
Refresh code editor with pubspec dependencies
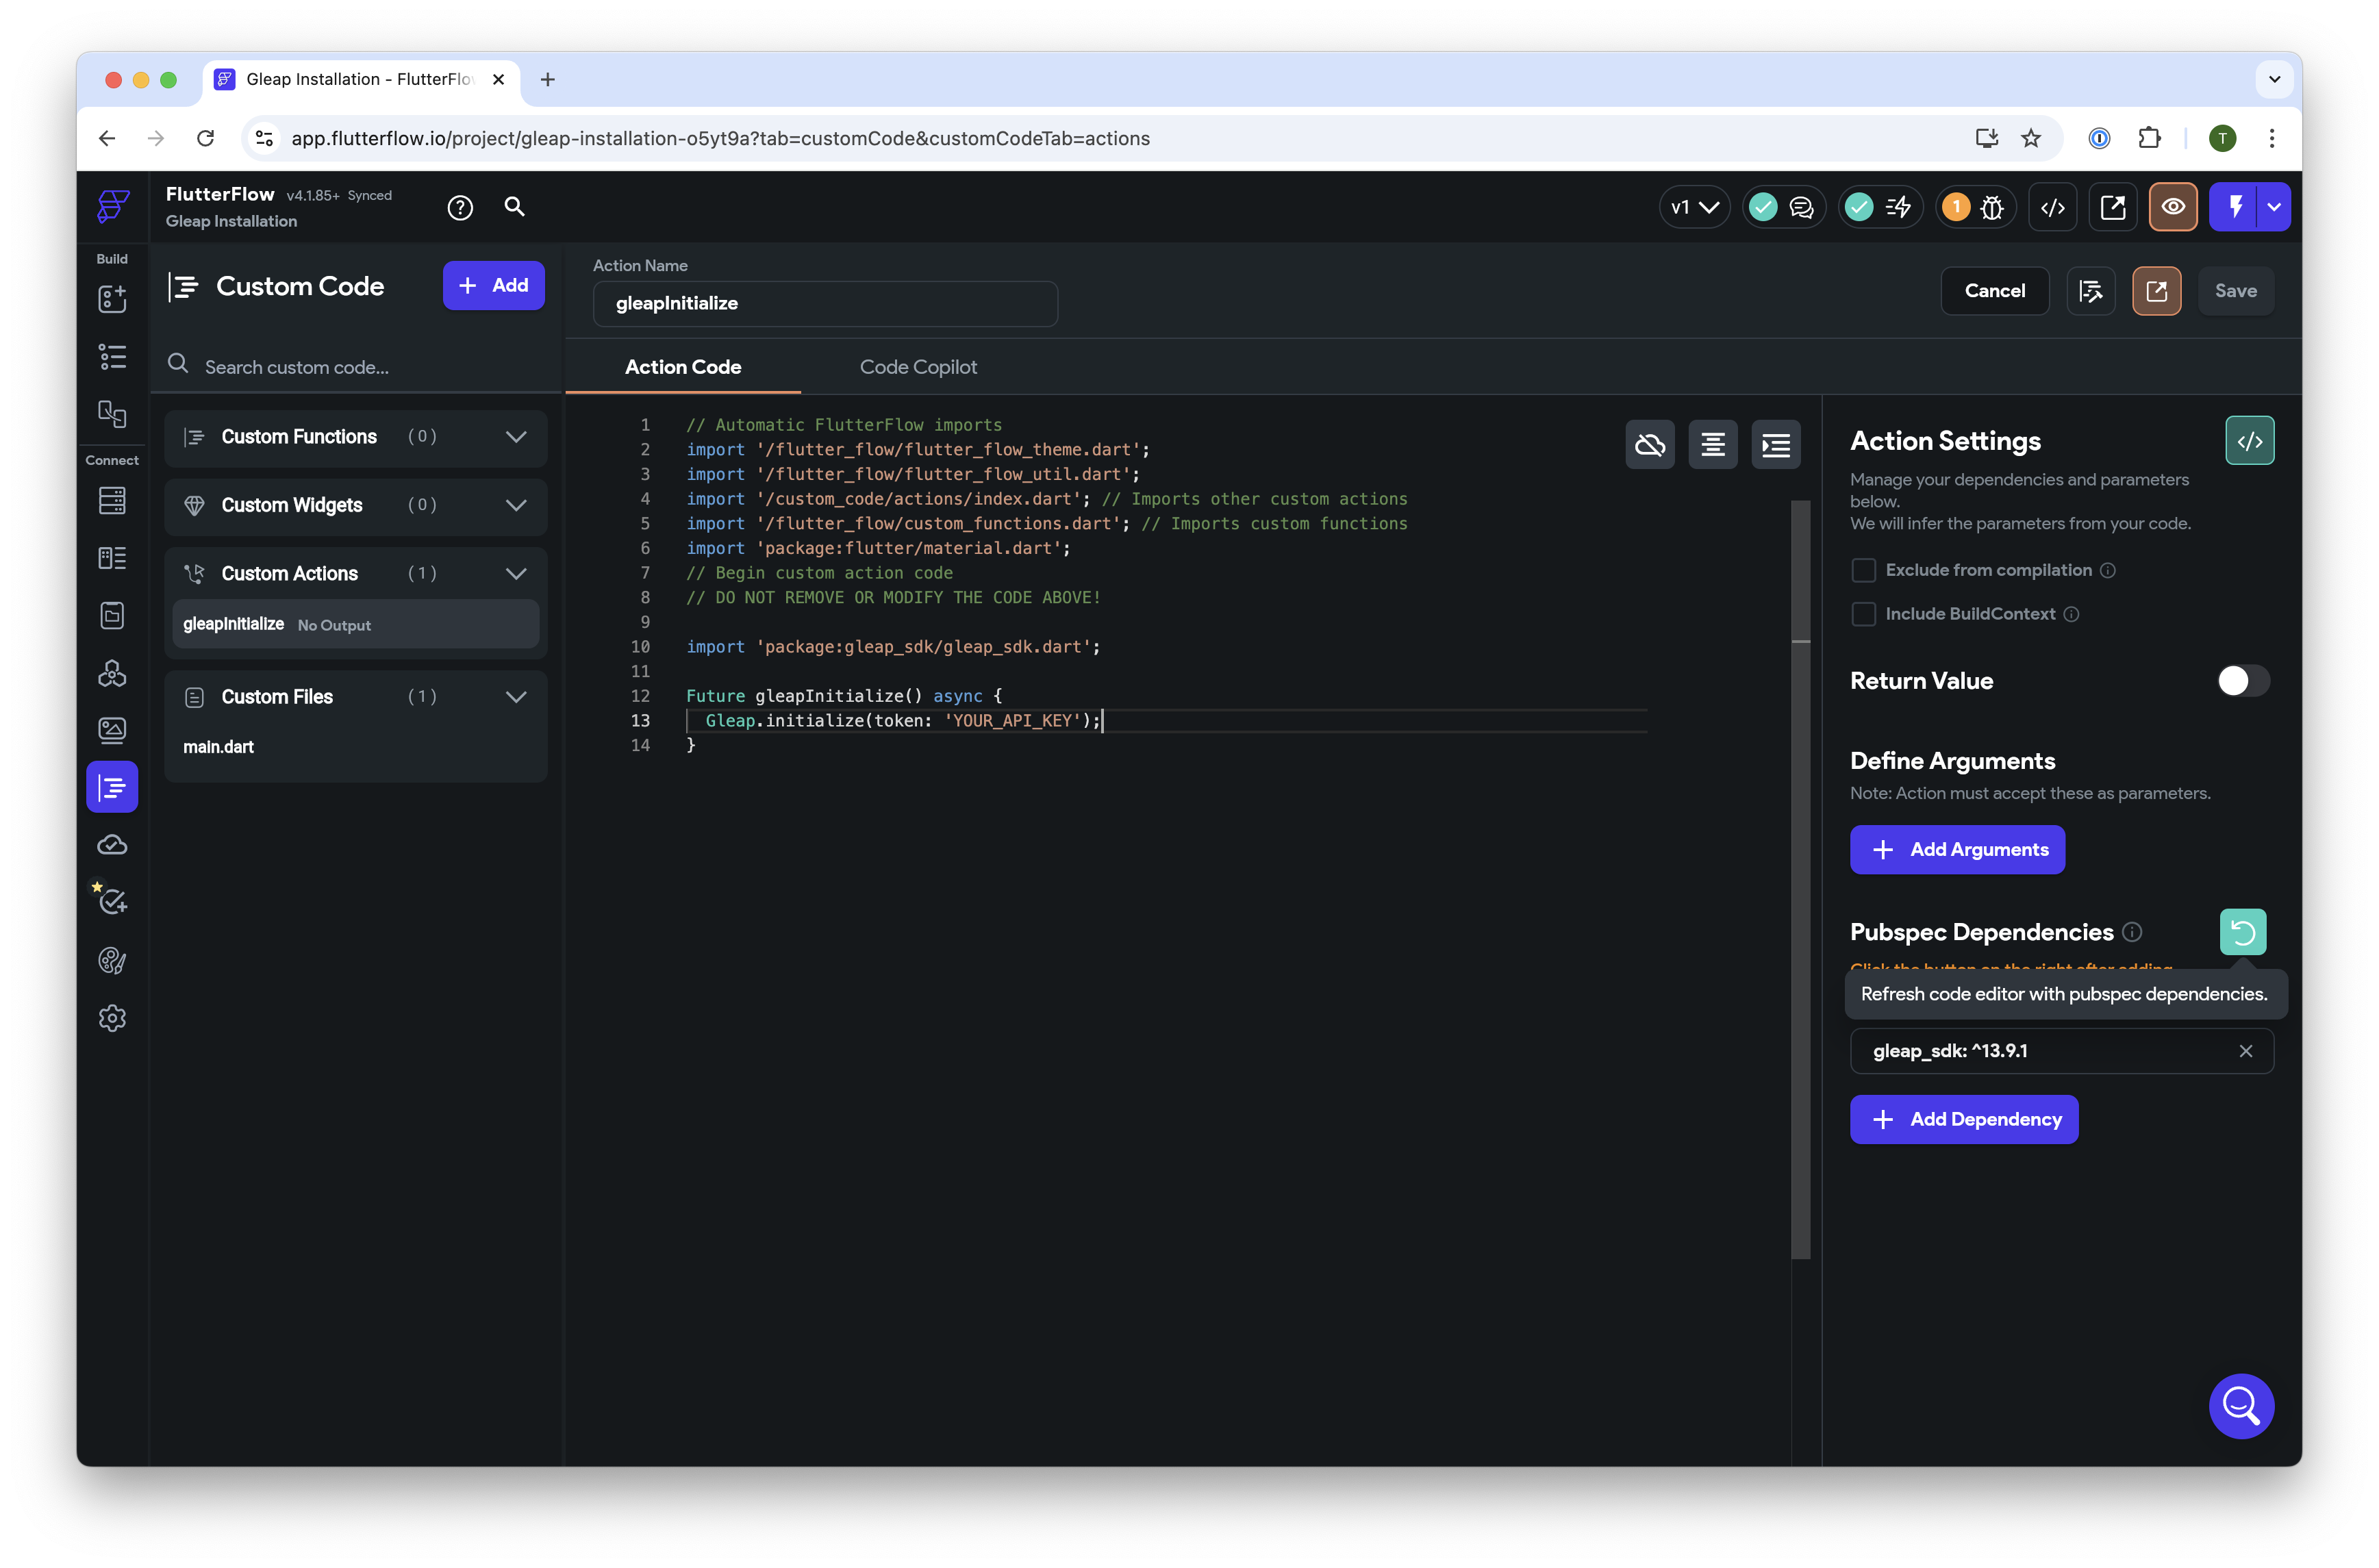coord(2243,932)
